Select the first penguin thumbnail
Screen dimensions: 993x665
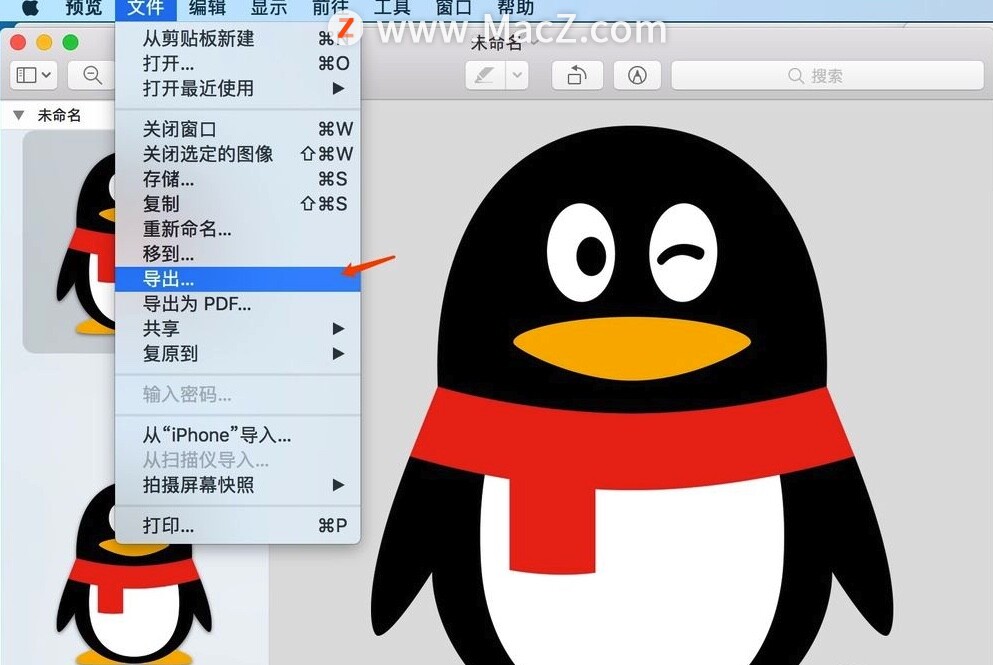click(x=70, y=242)
